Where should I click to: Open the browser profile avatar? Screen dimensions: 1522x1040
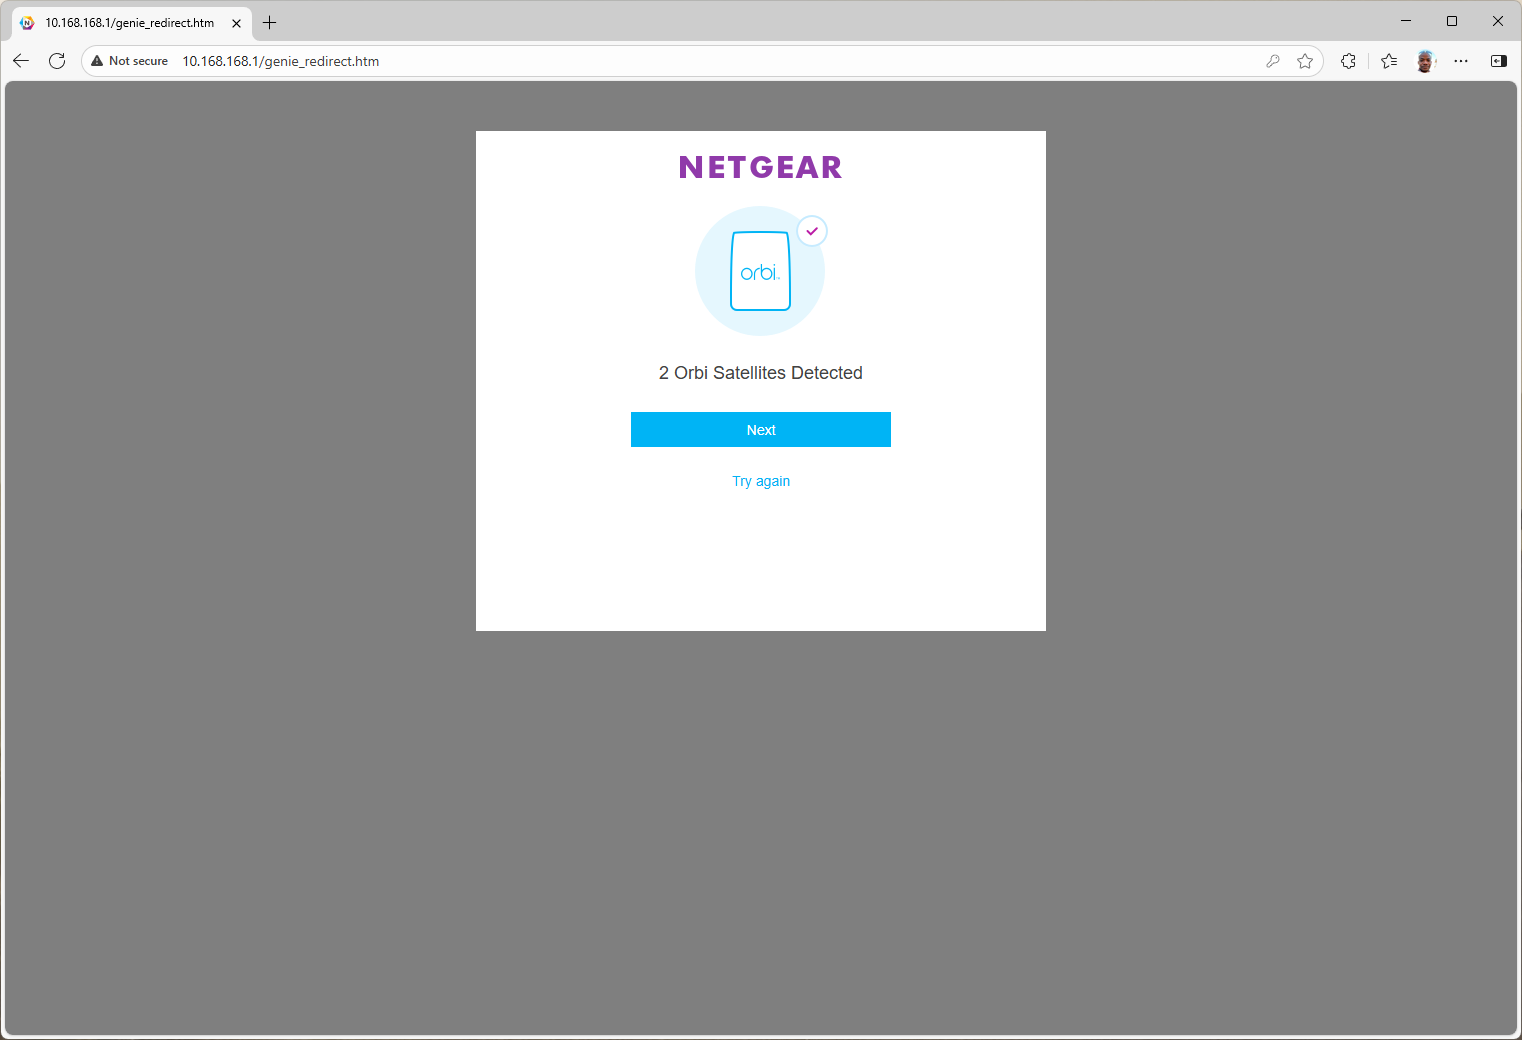(1426, 61)
